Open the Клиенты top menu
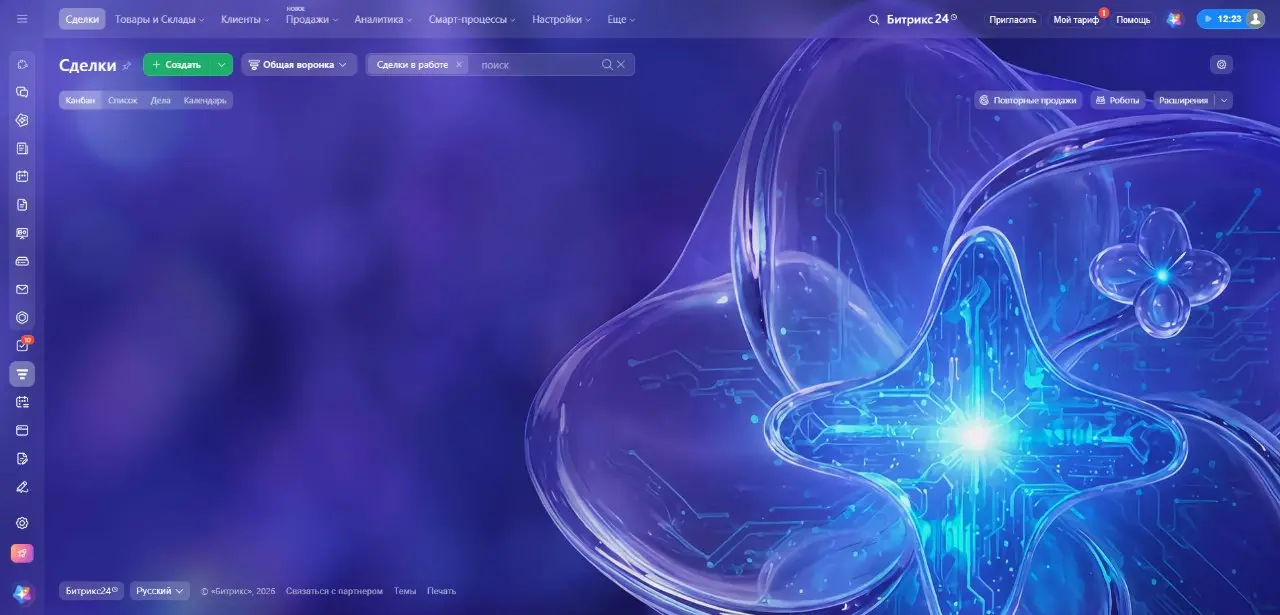The height and width of the screenshot is (615, 1280). pyautogui.click(x=245, y=19)
